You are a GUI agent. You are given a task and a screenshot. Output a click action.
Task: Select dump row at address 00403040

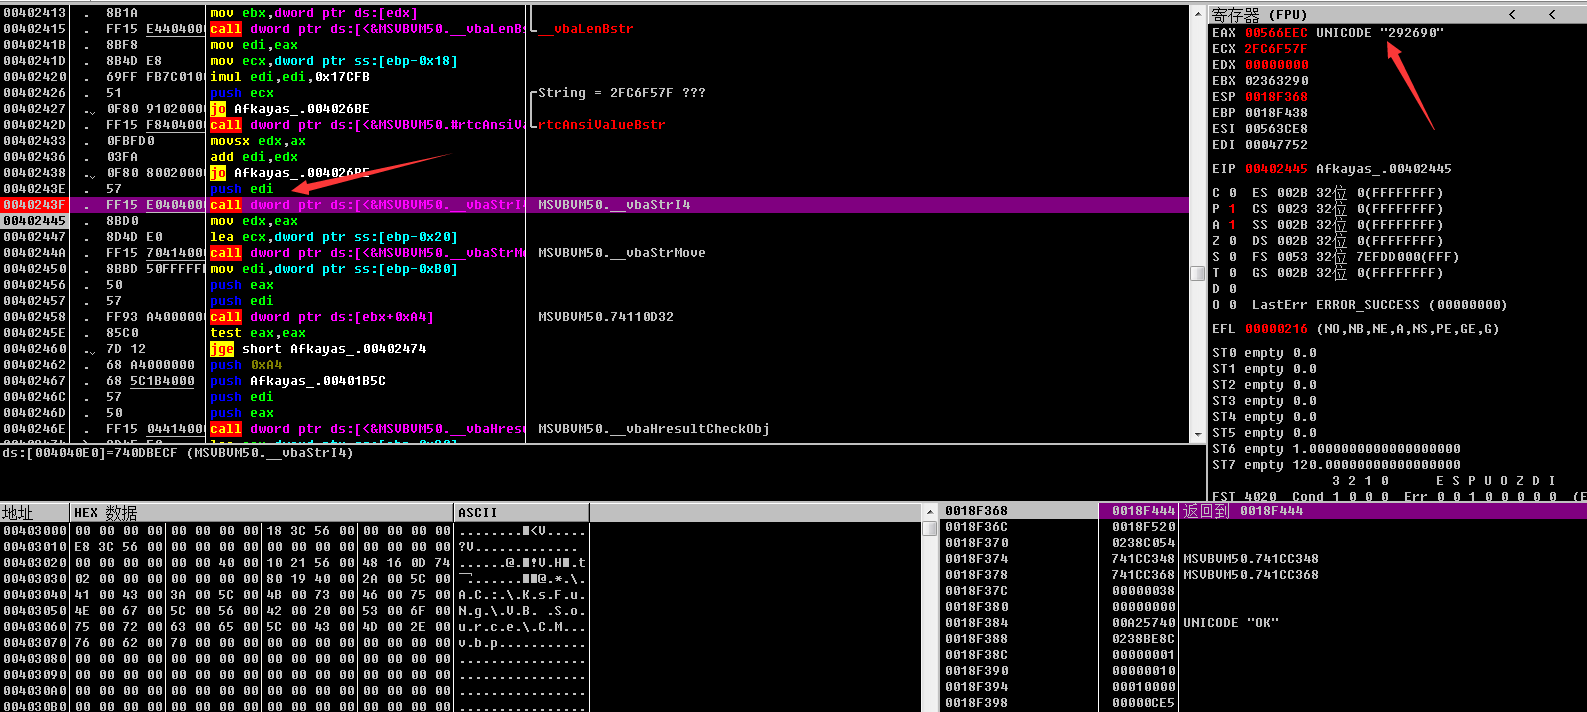294,595
